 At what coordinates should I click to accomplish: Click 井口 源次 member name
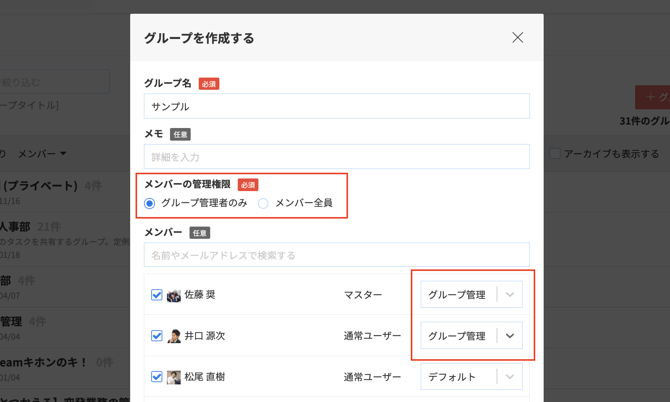(205, 336)
